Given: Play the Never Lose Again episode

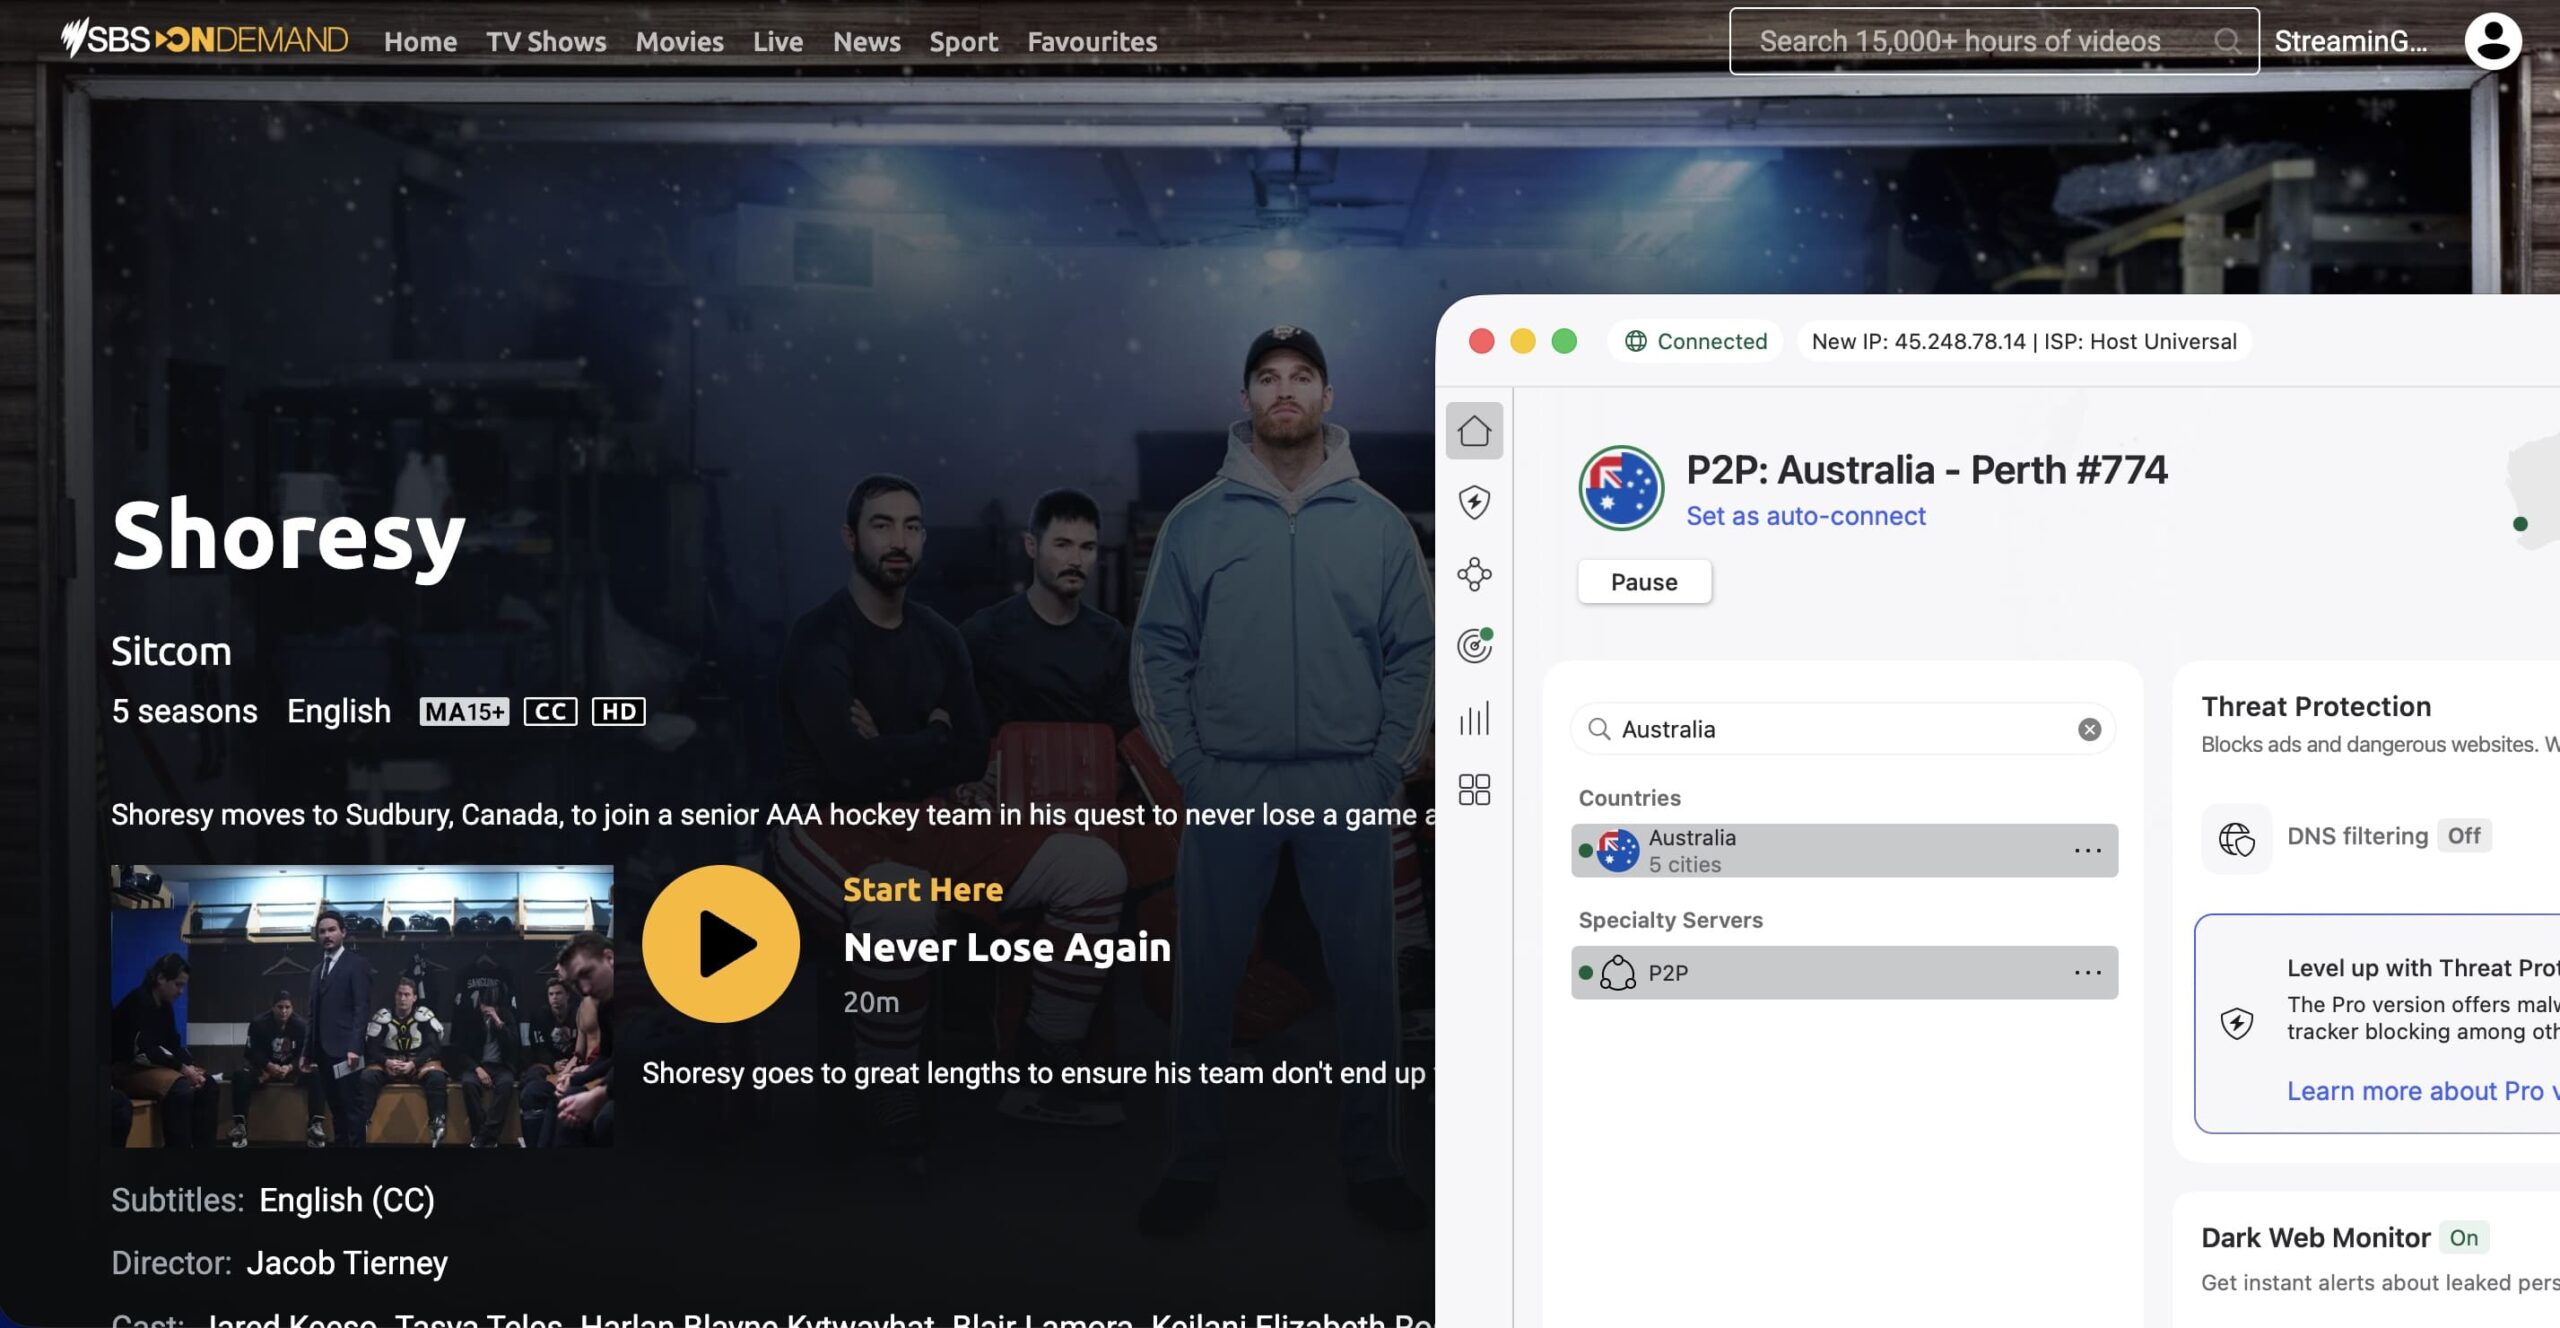Looking at the screenshot, I should tap(722, 944).
